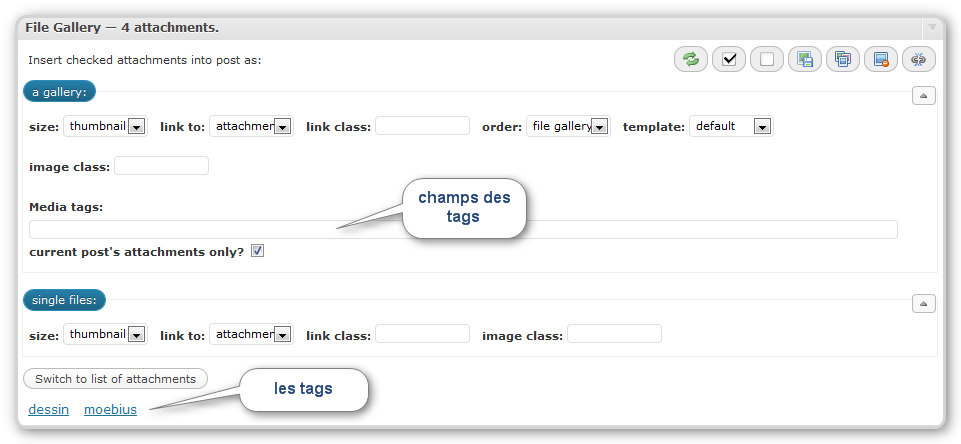Toggle current post's attachments only checkbox
961x444 pixels.
[257, 251]
